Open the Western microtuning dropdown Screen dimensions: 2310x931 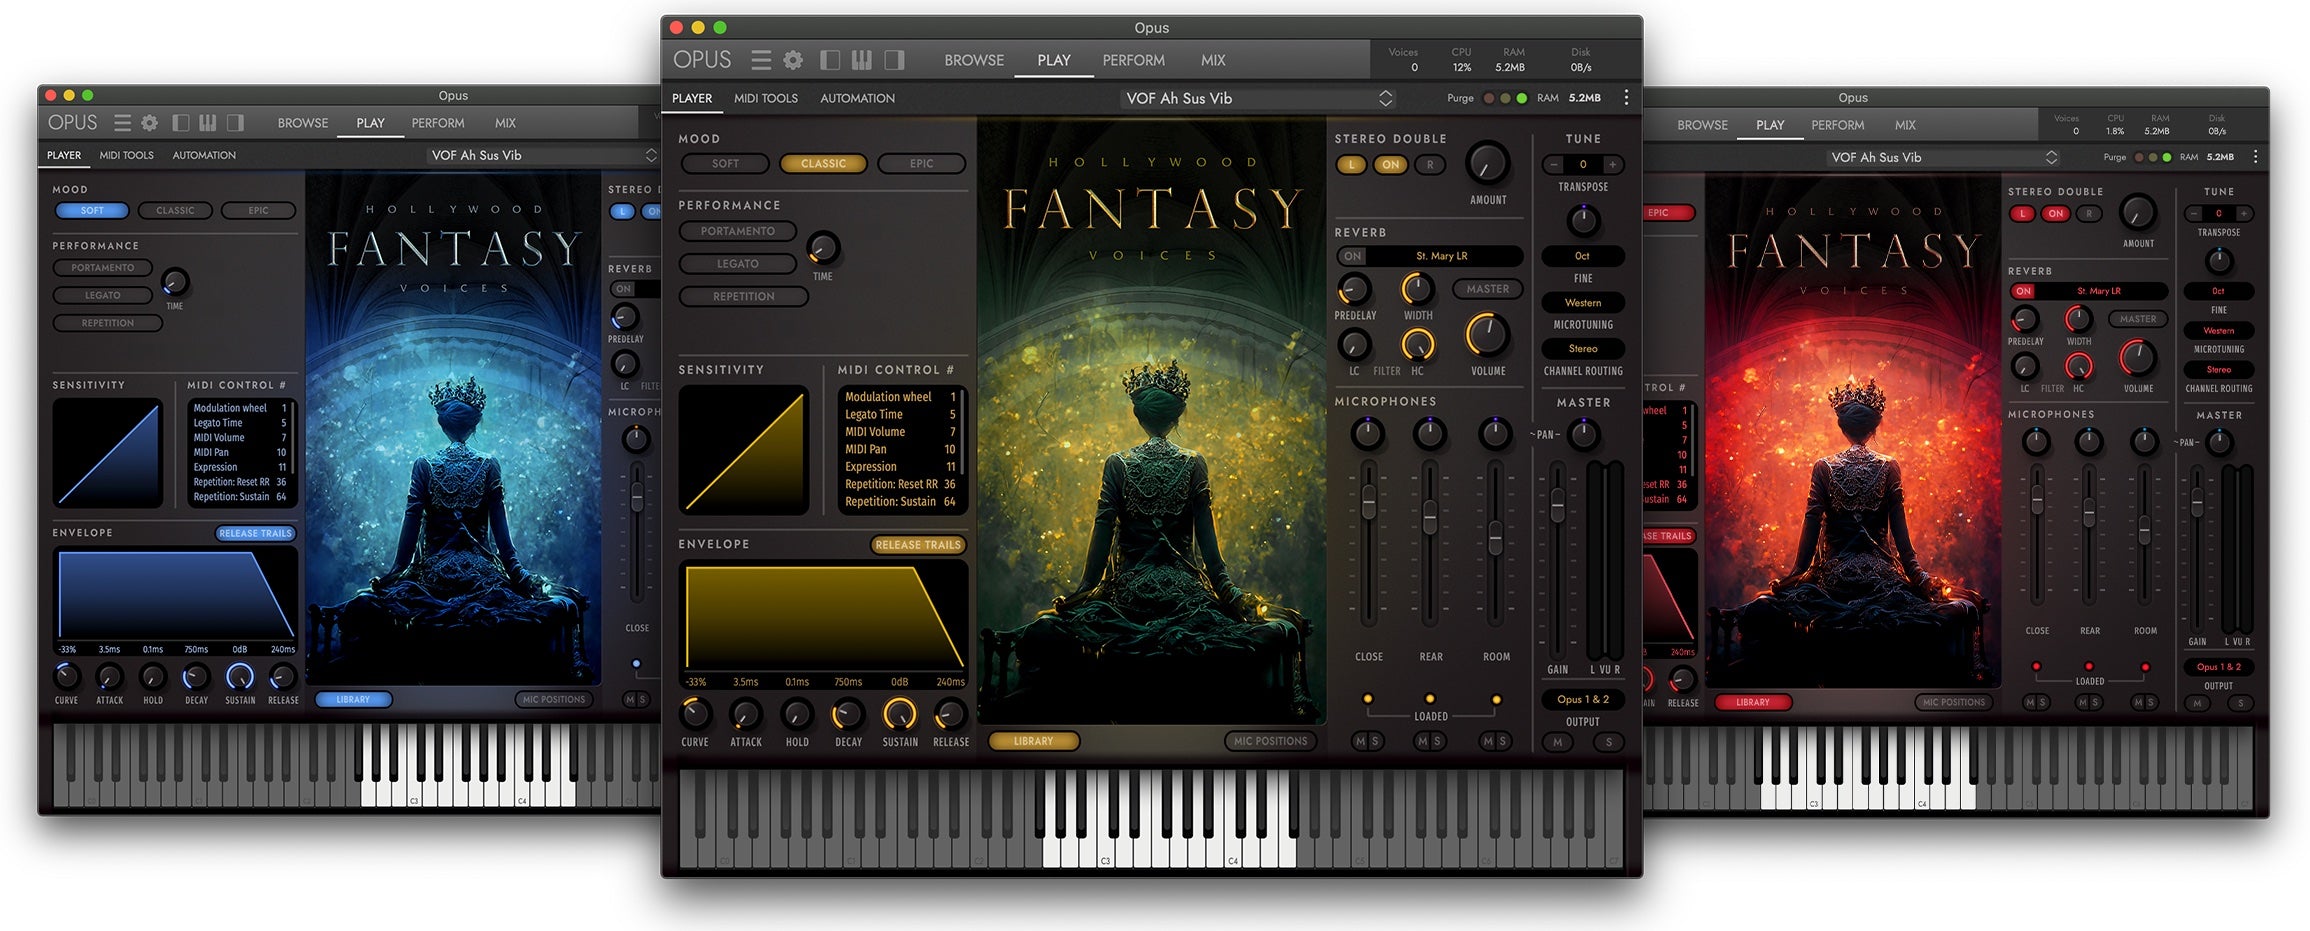(1582, 302)
